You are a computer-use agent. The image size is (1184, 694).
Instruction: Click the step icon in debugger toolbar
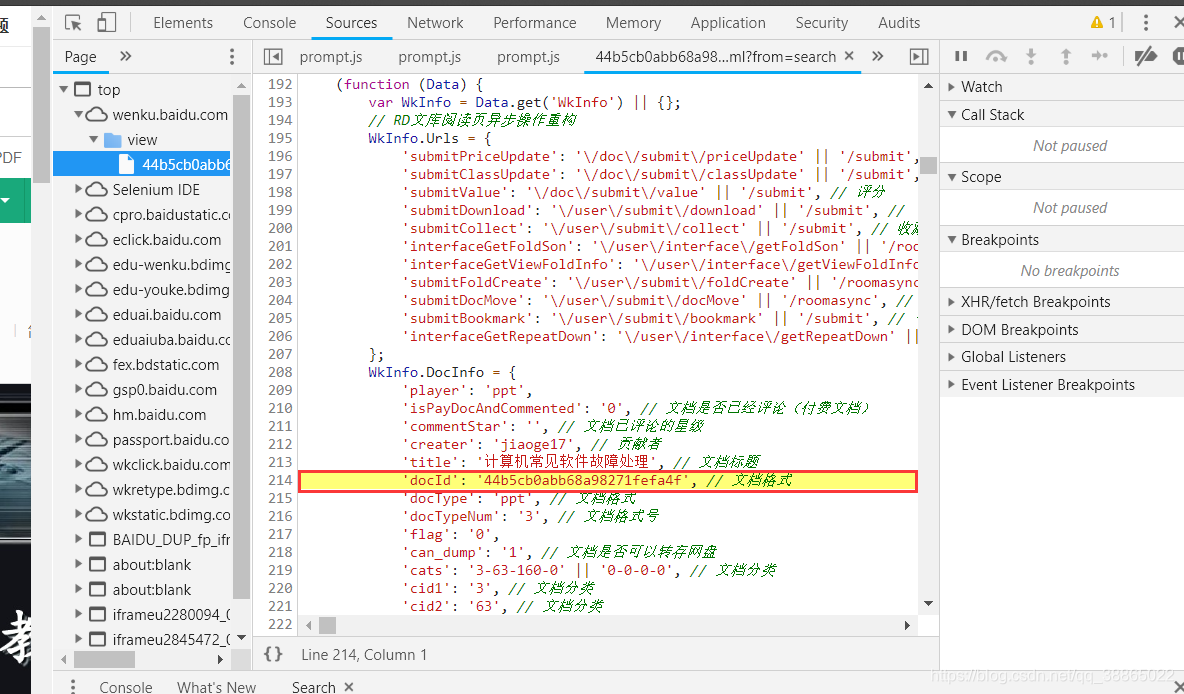(1100, 56)
